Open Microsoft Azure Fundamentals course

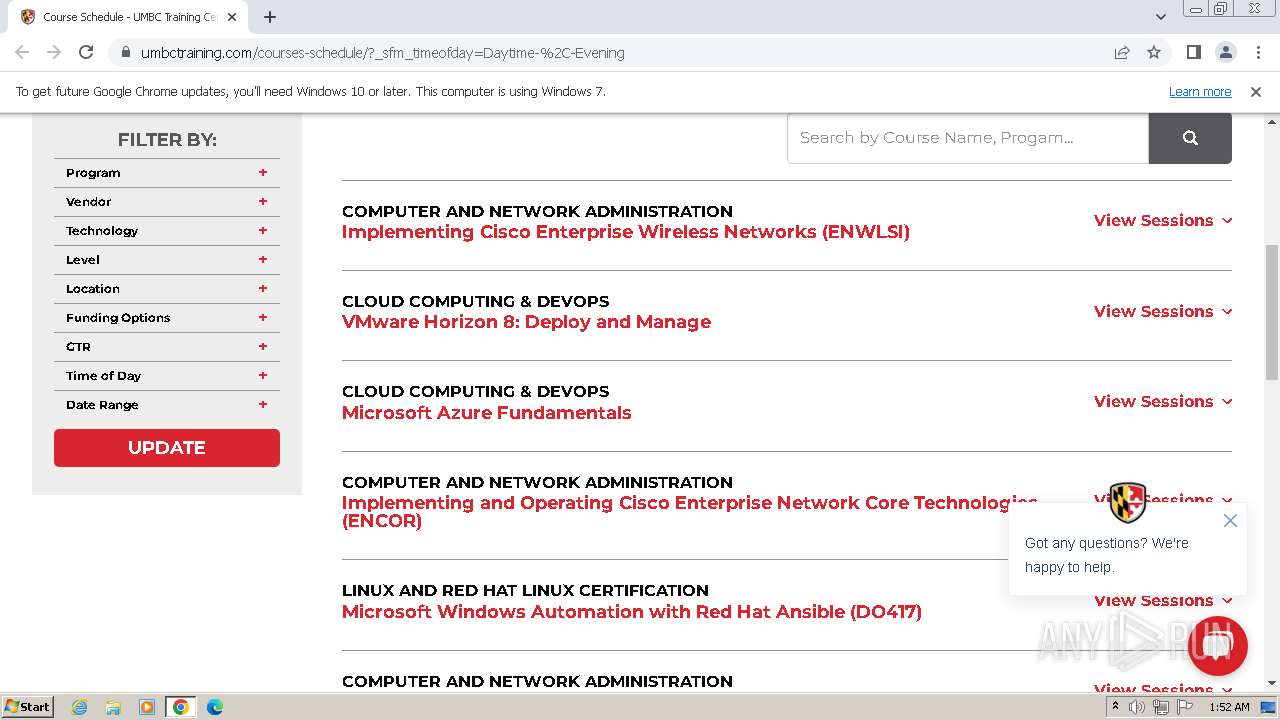tap(487, 413)
